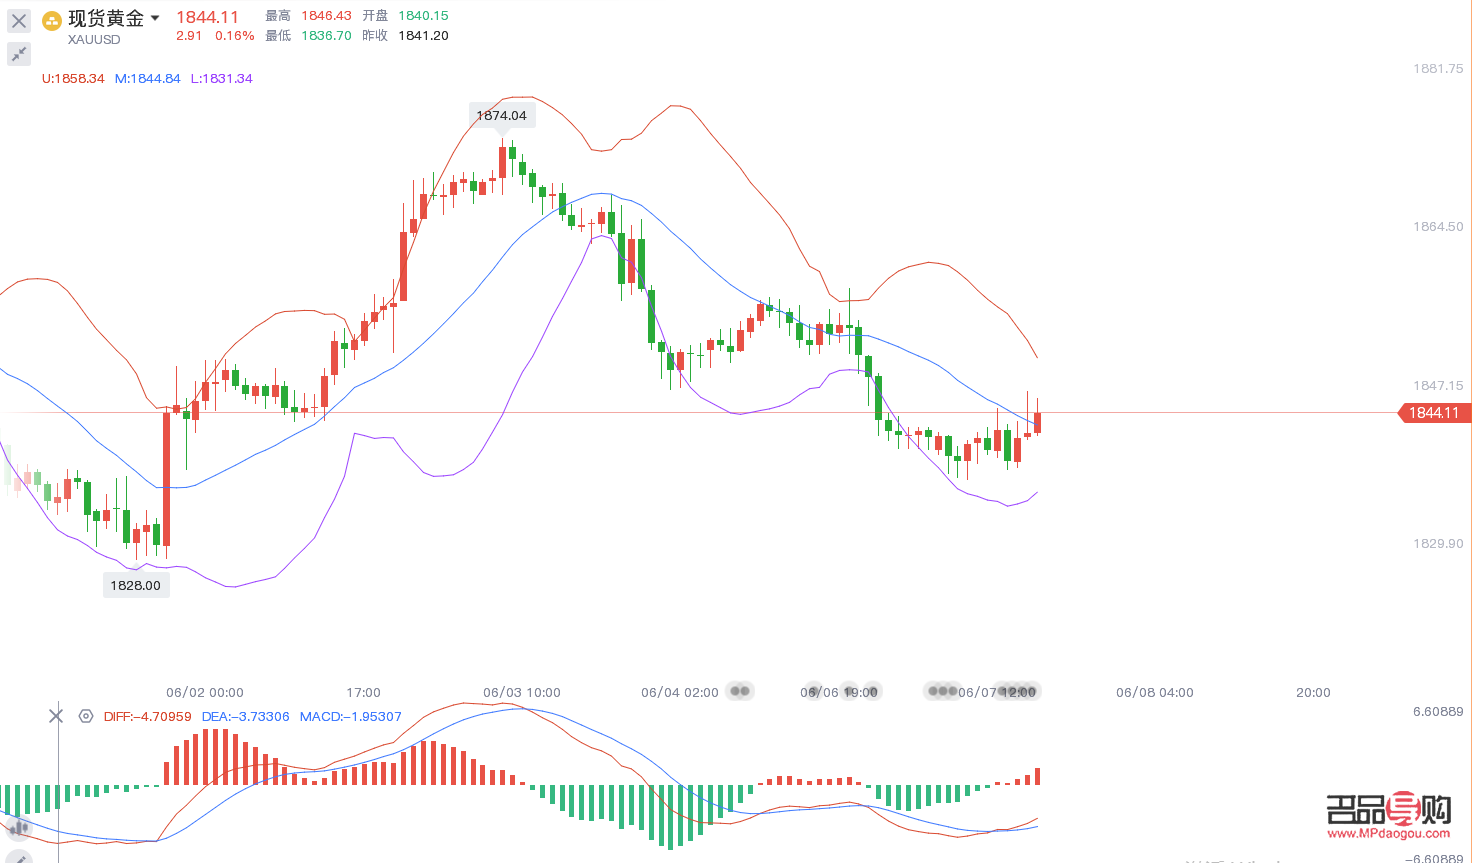Click the pencil drawing tool icon
The height and width of the screenshot is (863, 1474).
coord(18,858)
